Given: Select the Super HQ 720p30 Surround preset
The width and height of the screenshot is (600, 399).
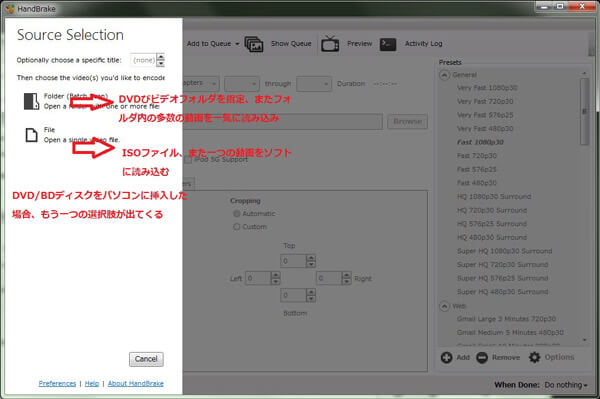Looking at the screenshot, I should click(x=502, y=265).
